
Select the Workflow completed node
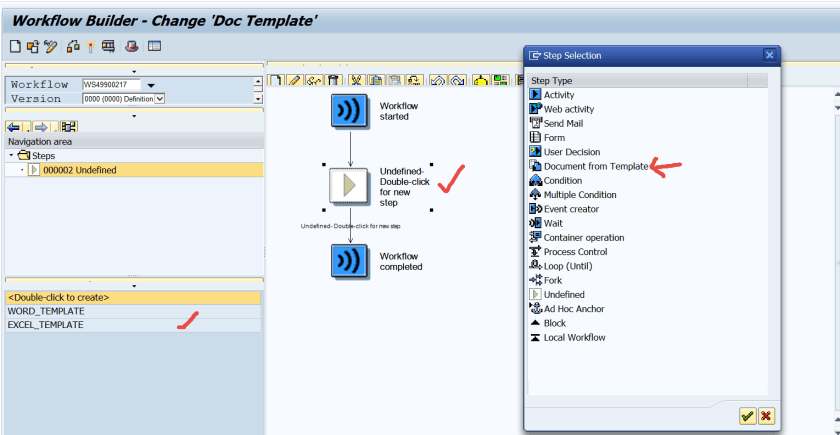(349, 261)
